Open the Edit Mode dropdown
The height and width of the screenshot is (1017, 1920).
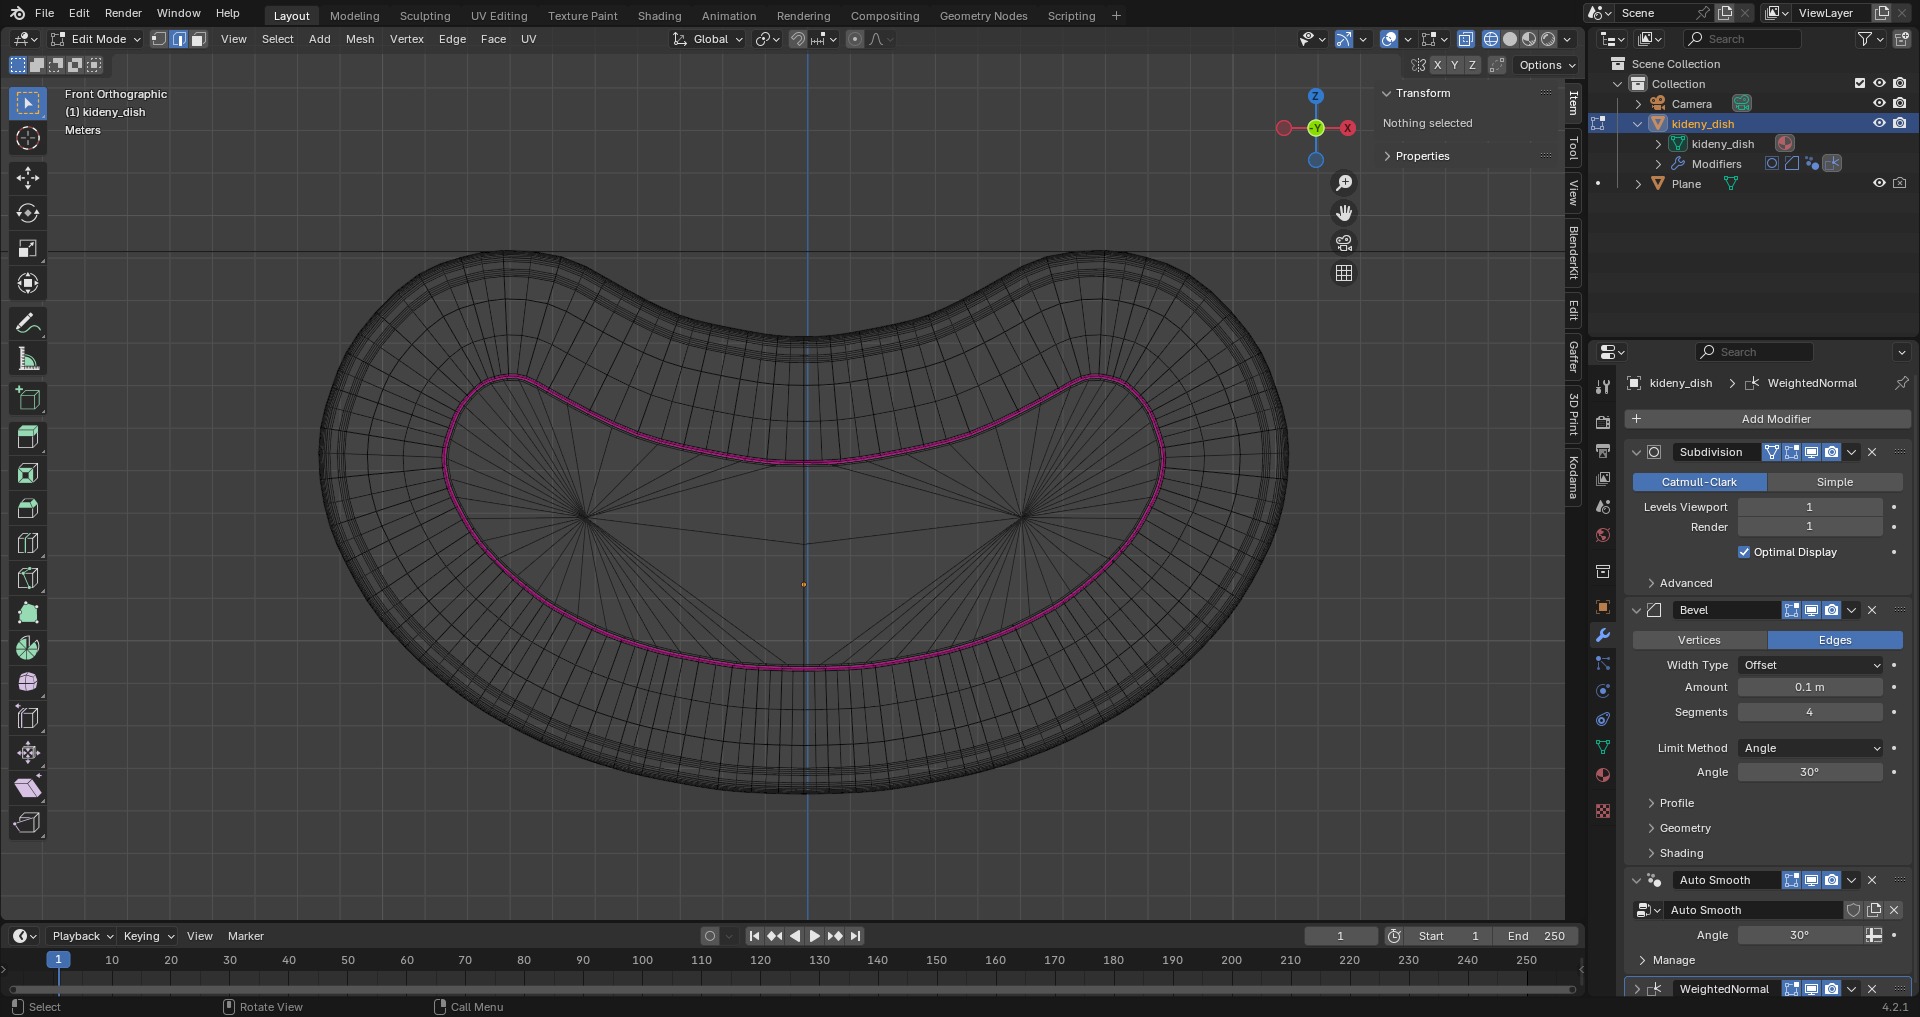click(x=96, y=39)
